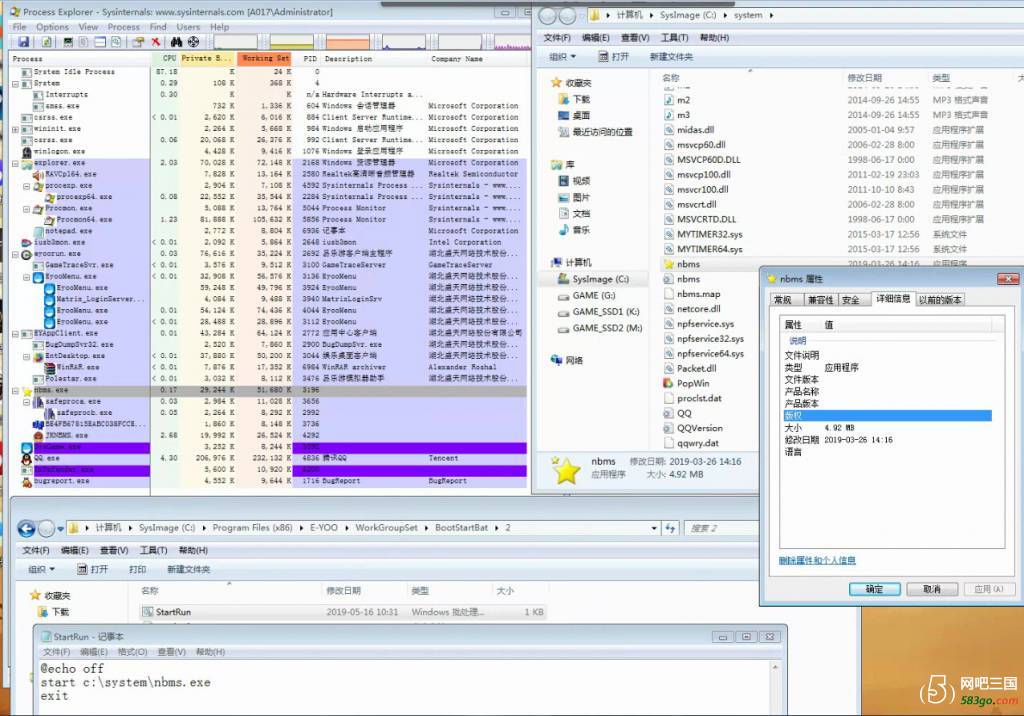
Task: Open the Options menu in Process Explorer
Action: (x=52, y=27)
